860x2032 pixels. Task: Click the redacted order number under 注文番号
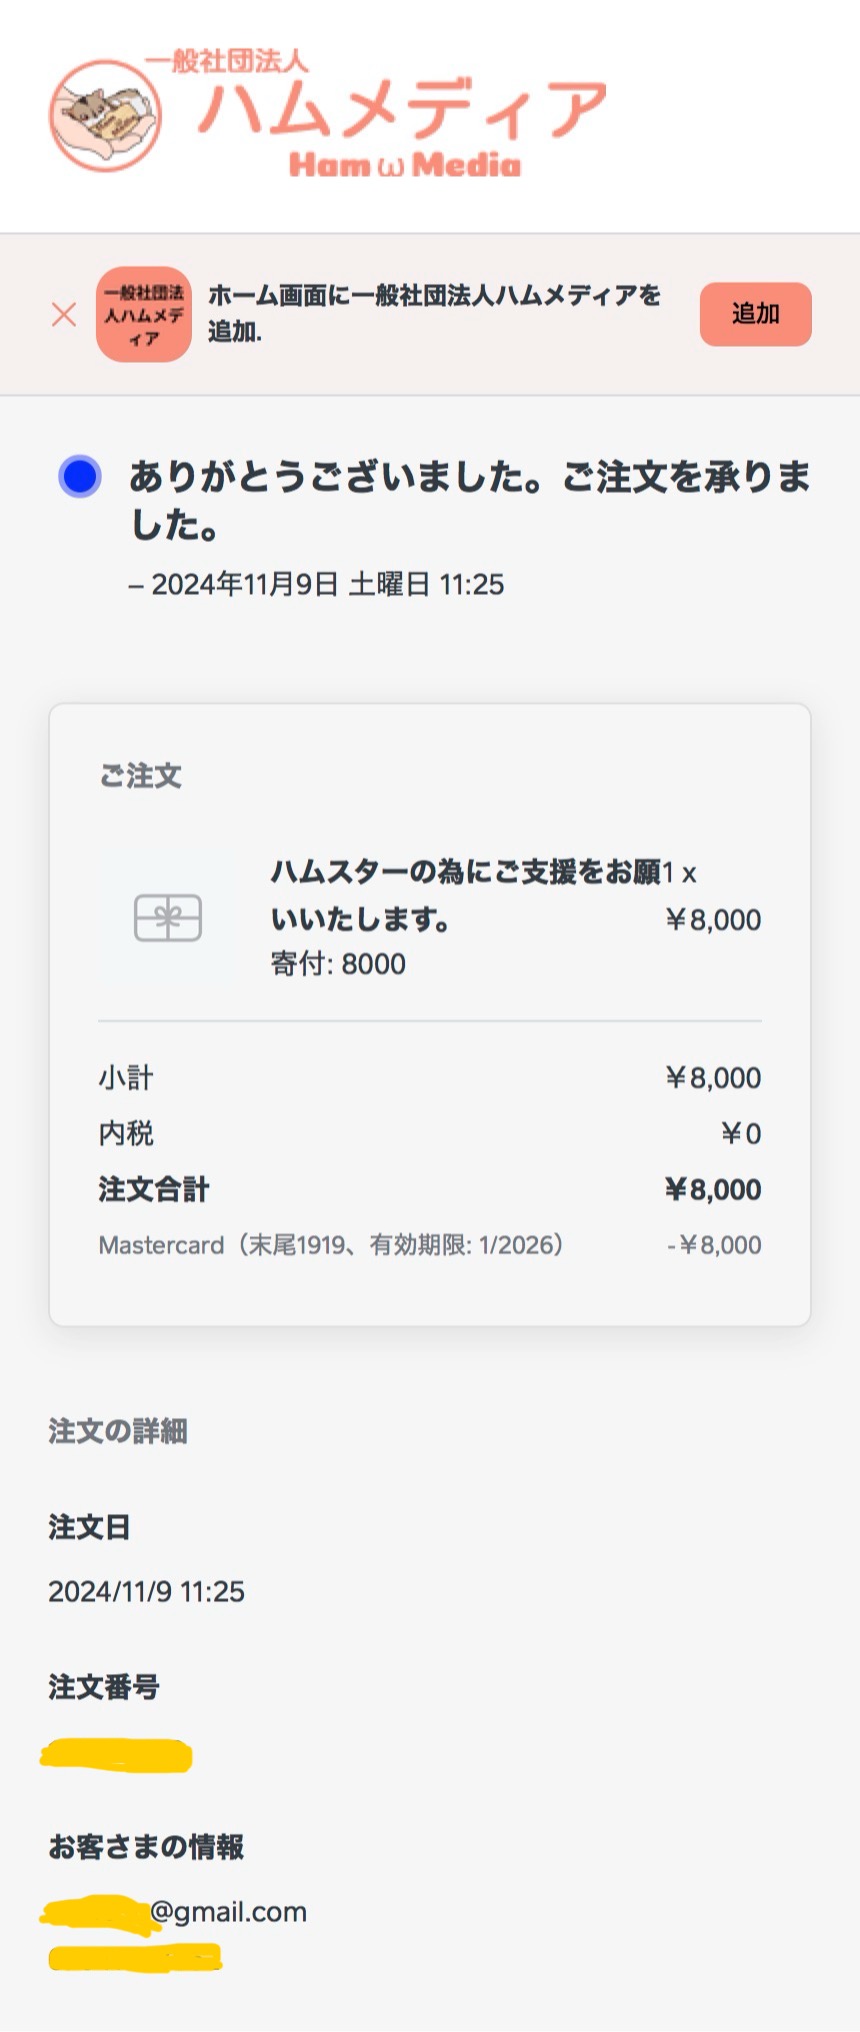tap(116, 1755)
